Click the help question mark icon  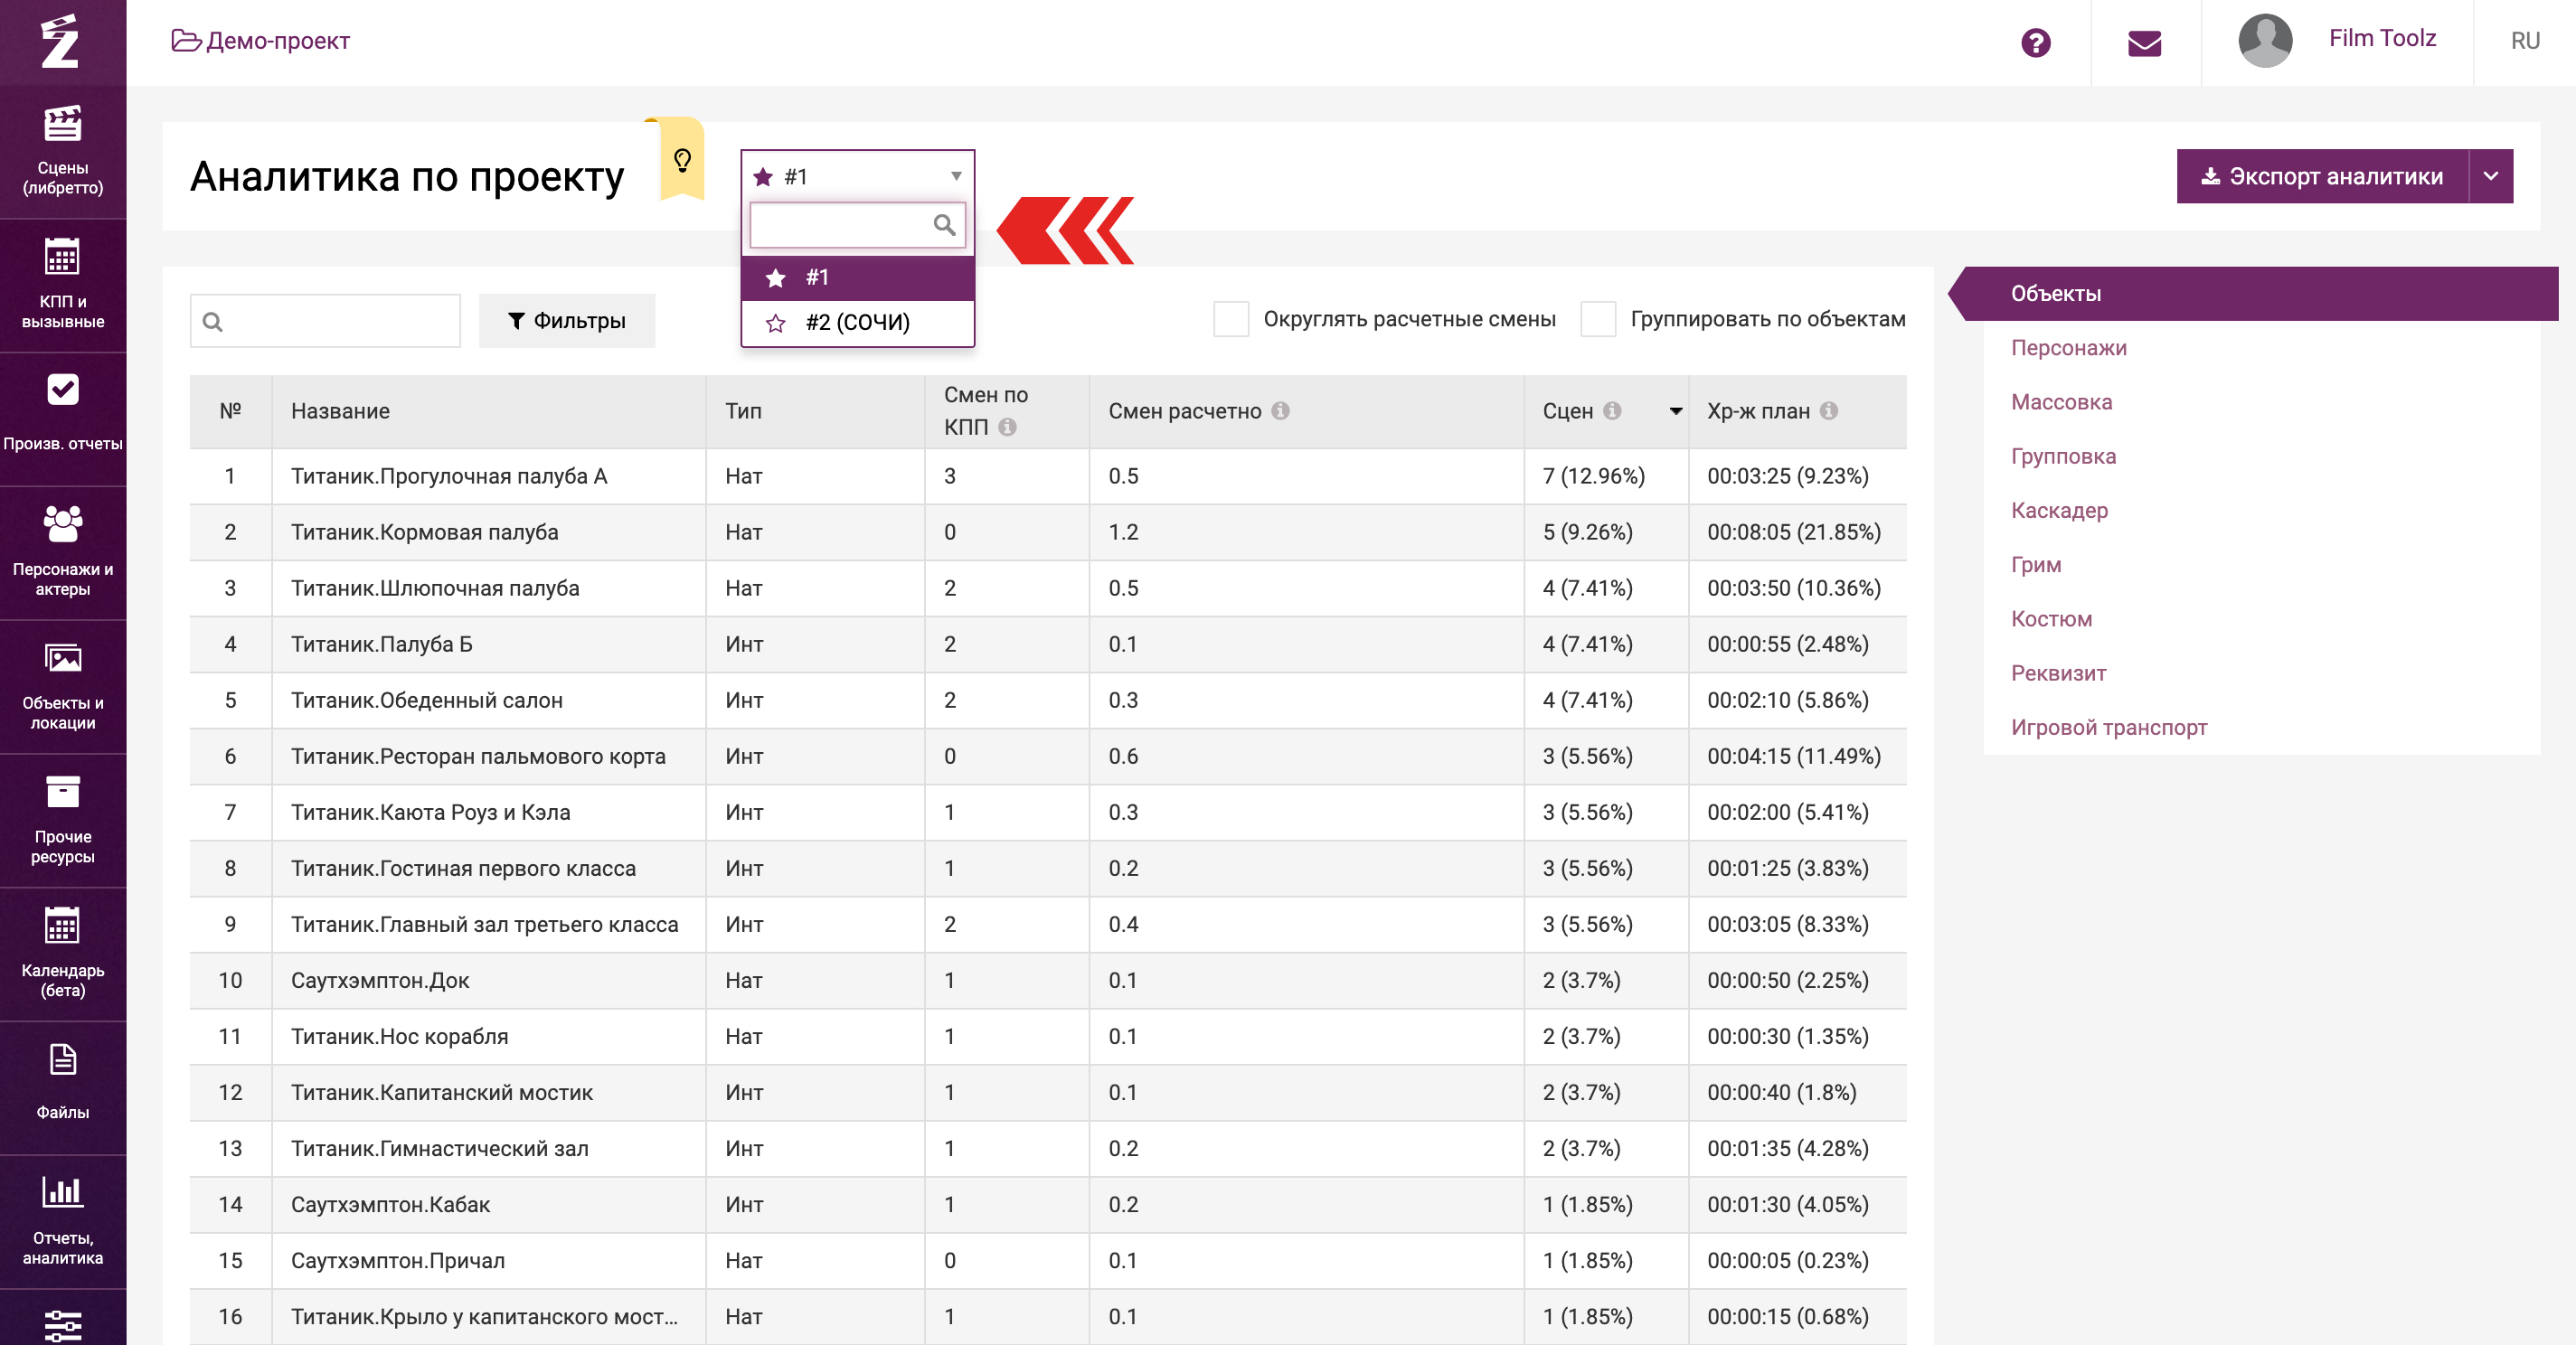point(2035,42)
